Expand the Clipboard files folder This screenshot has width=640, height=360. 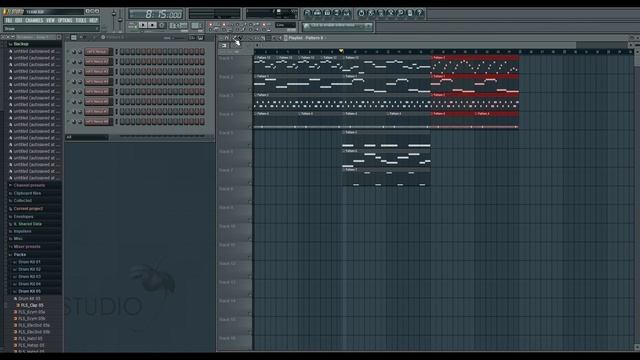click(27, 193)
